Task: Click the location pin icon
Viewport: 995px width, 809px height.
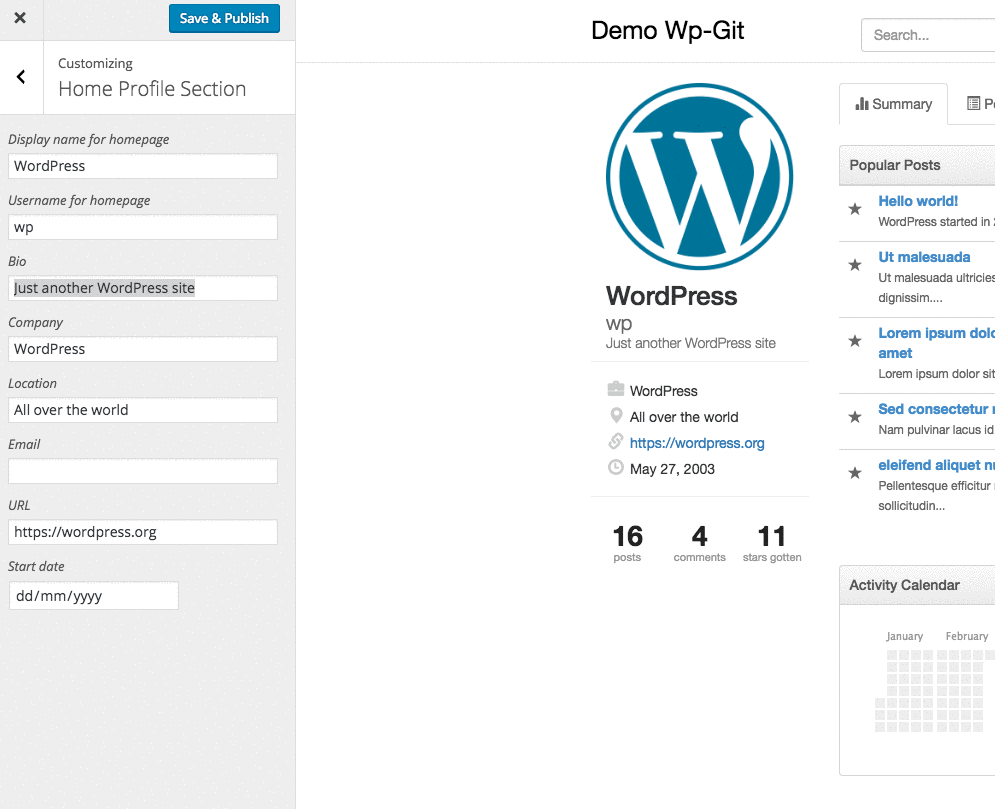Action: pyautogui.click(x=616, y=415)
